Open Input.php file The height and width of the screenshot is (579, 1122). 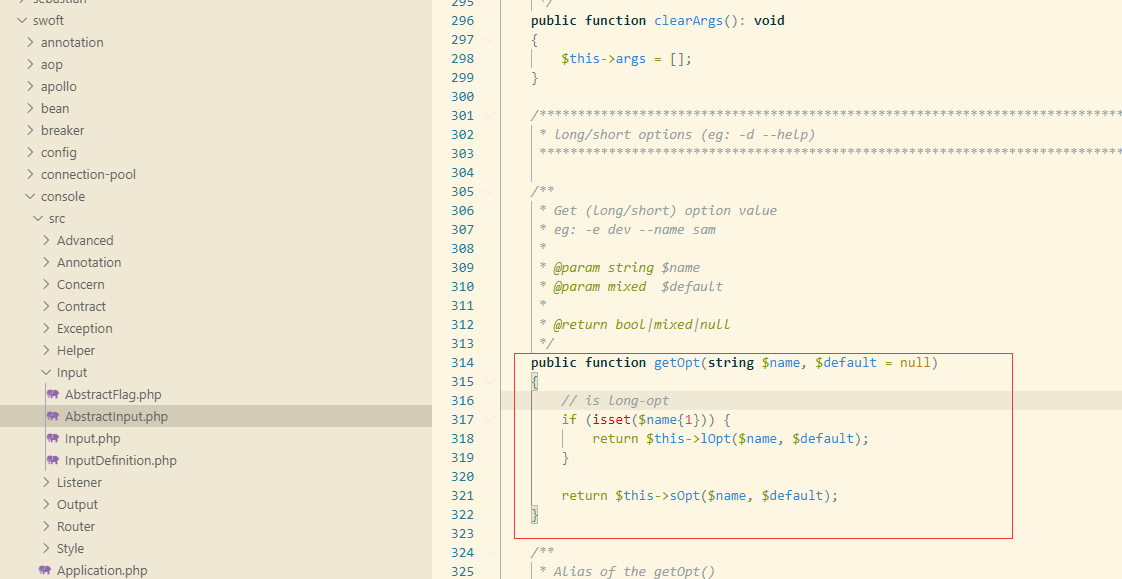(93, 438)
